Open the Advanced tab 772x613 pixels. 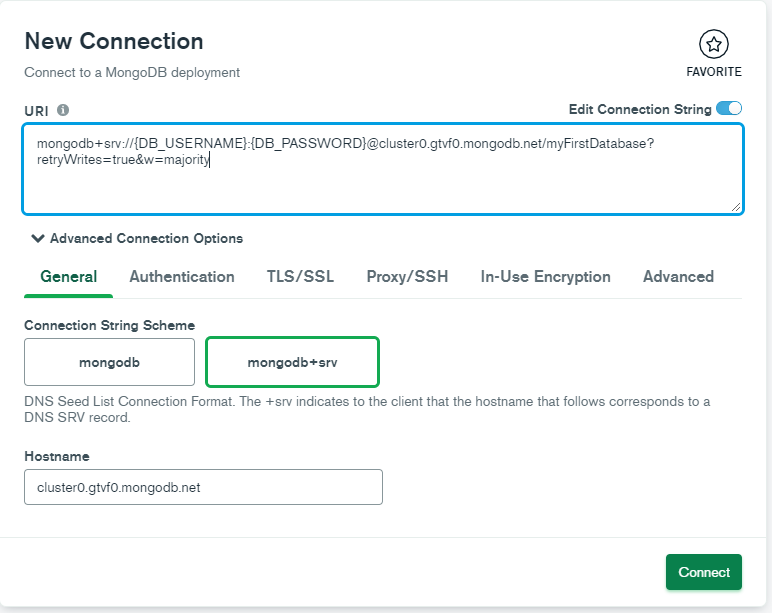pos(678,277)
